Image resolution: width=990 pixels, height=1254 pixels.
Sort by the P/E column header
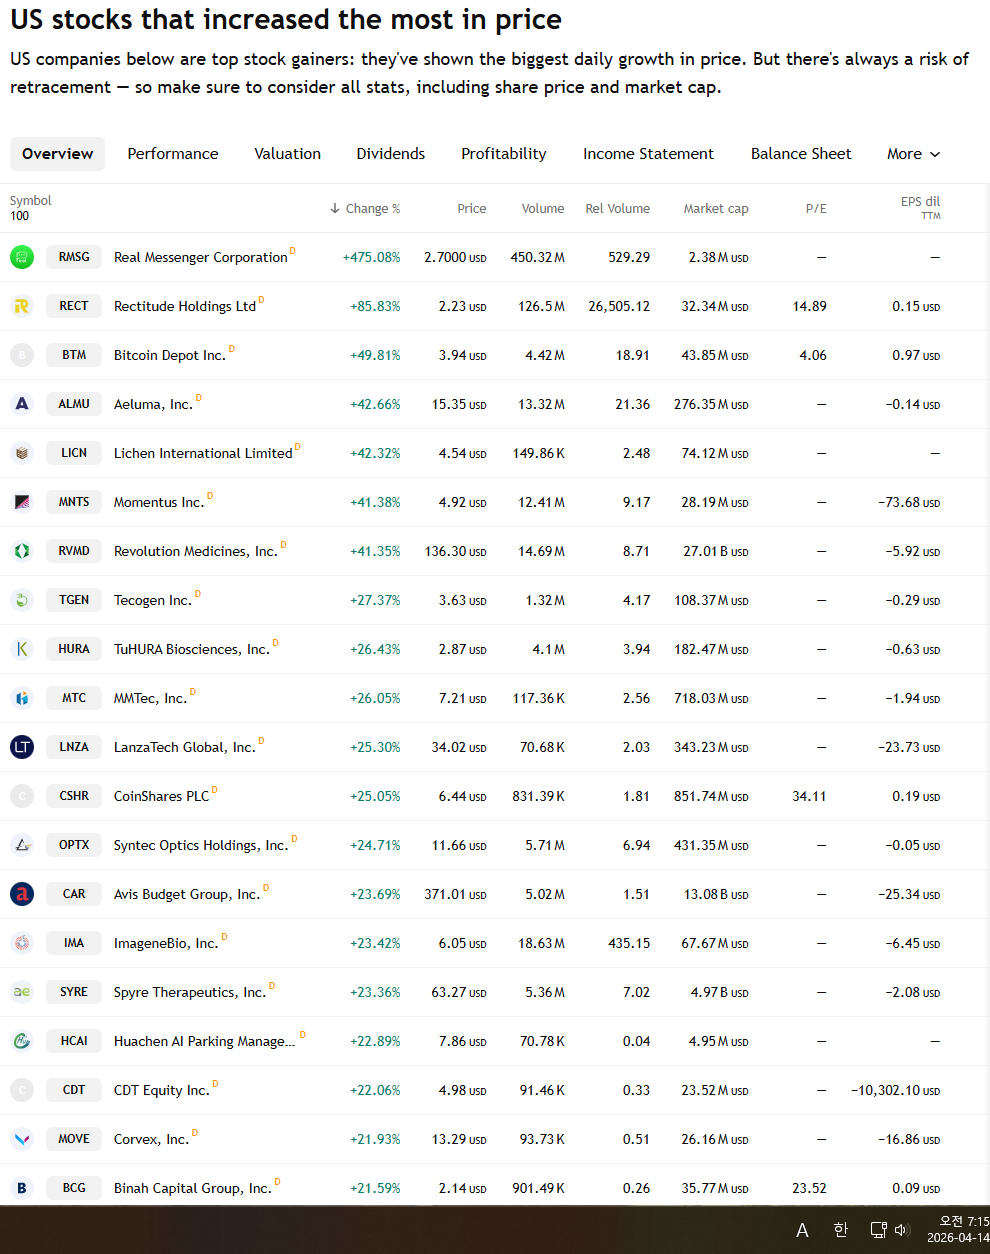point(816,209)
